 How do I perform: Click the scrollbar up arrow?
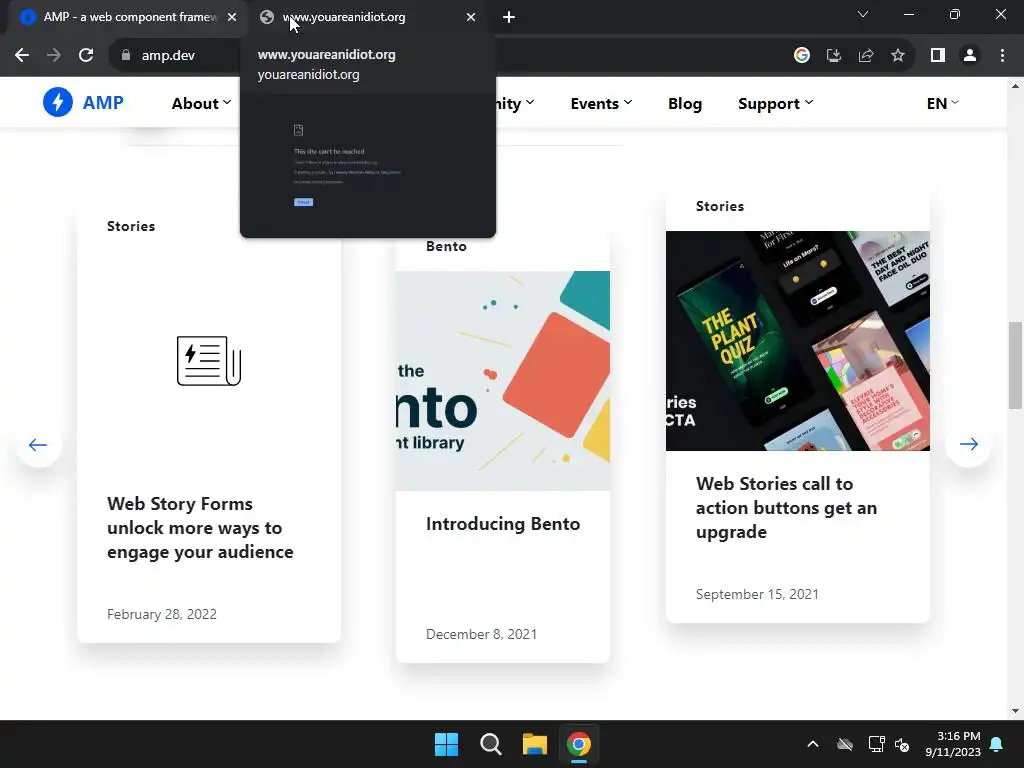(x=1015, y=86)
